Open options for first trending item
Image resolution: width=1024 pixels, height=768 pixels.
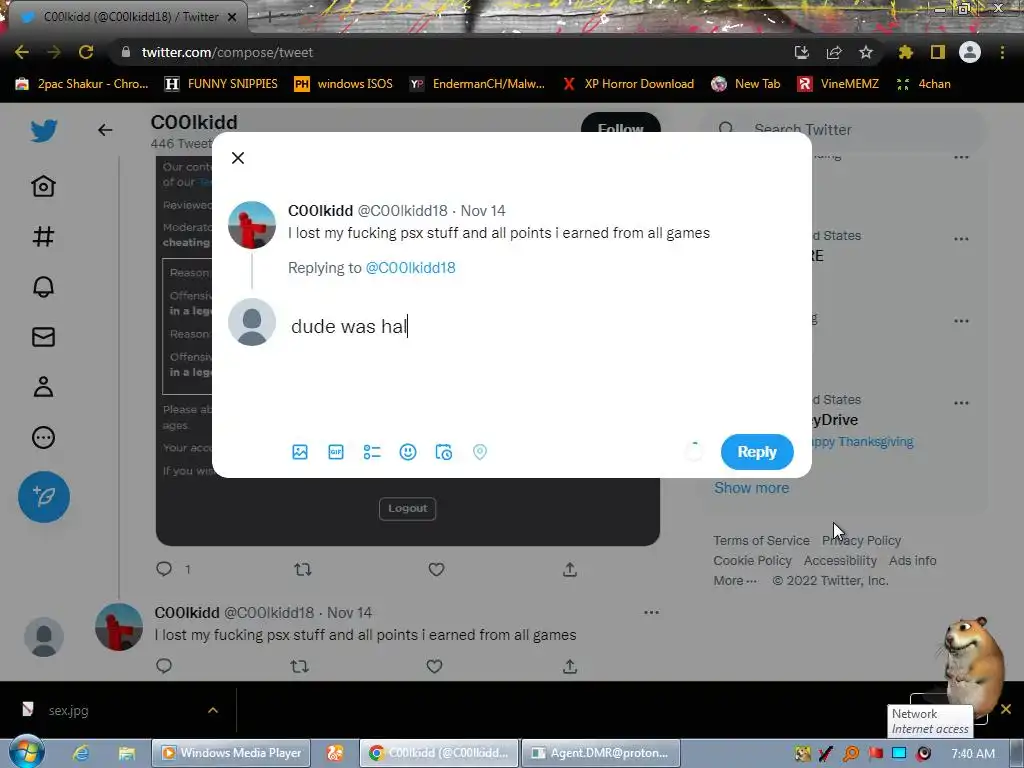961,157
